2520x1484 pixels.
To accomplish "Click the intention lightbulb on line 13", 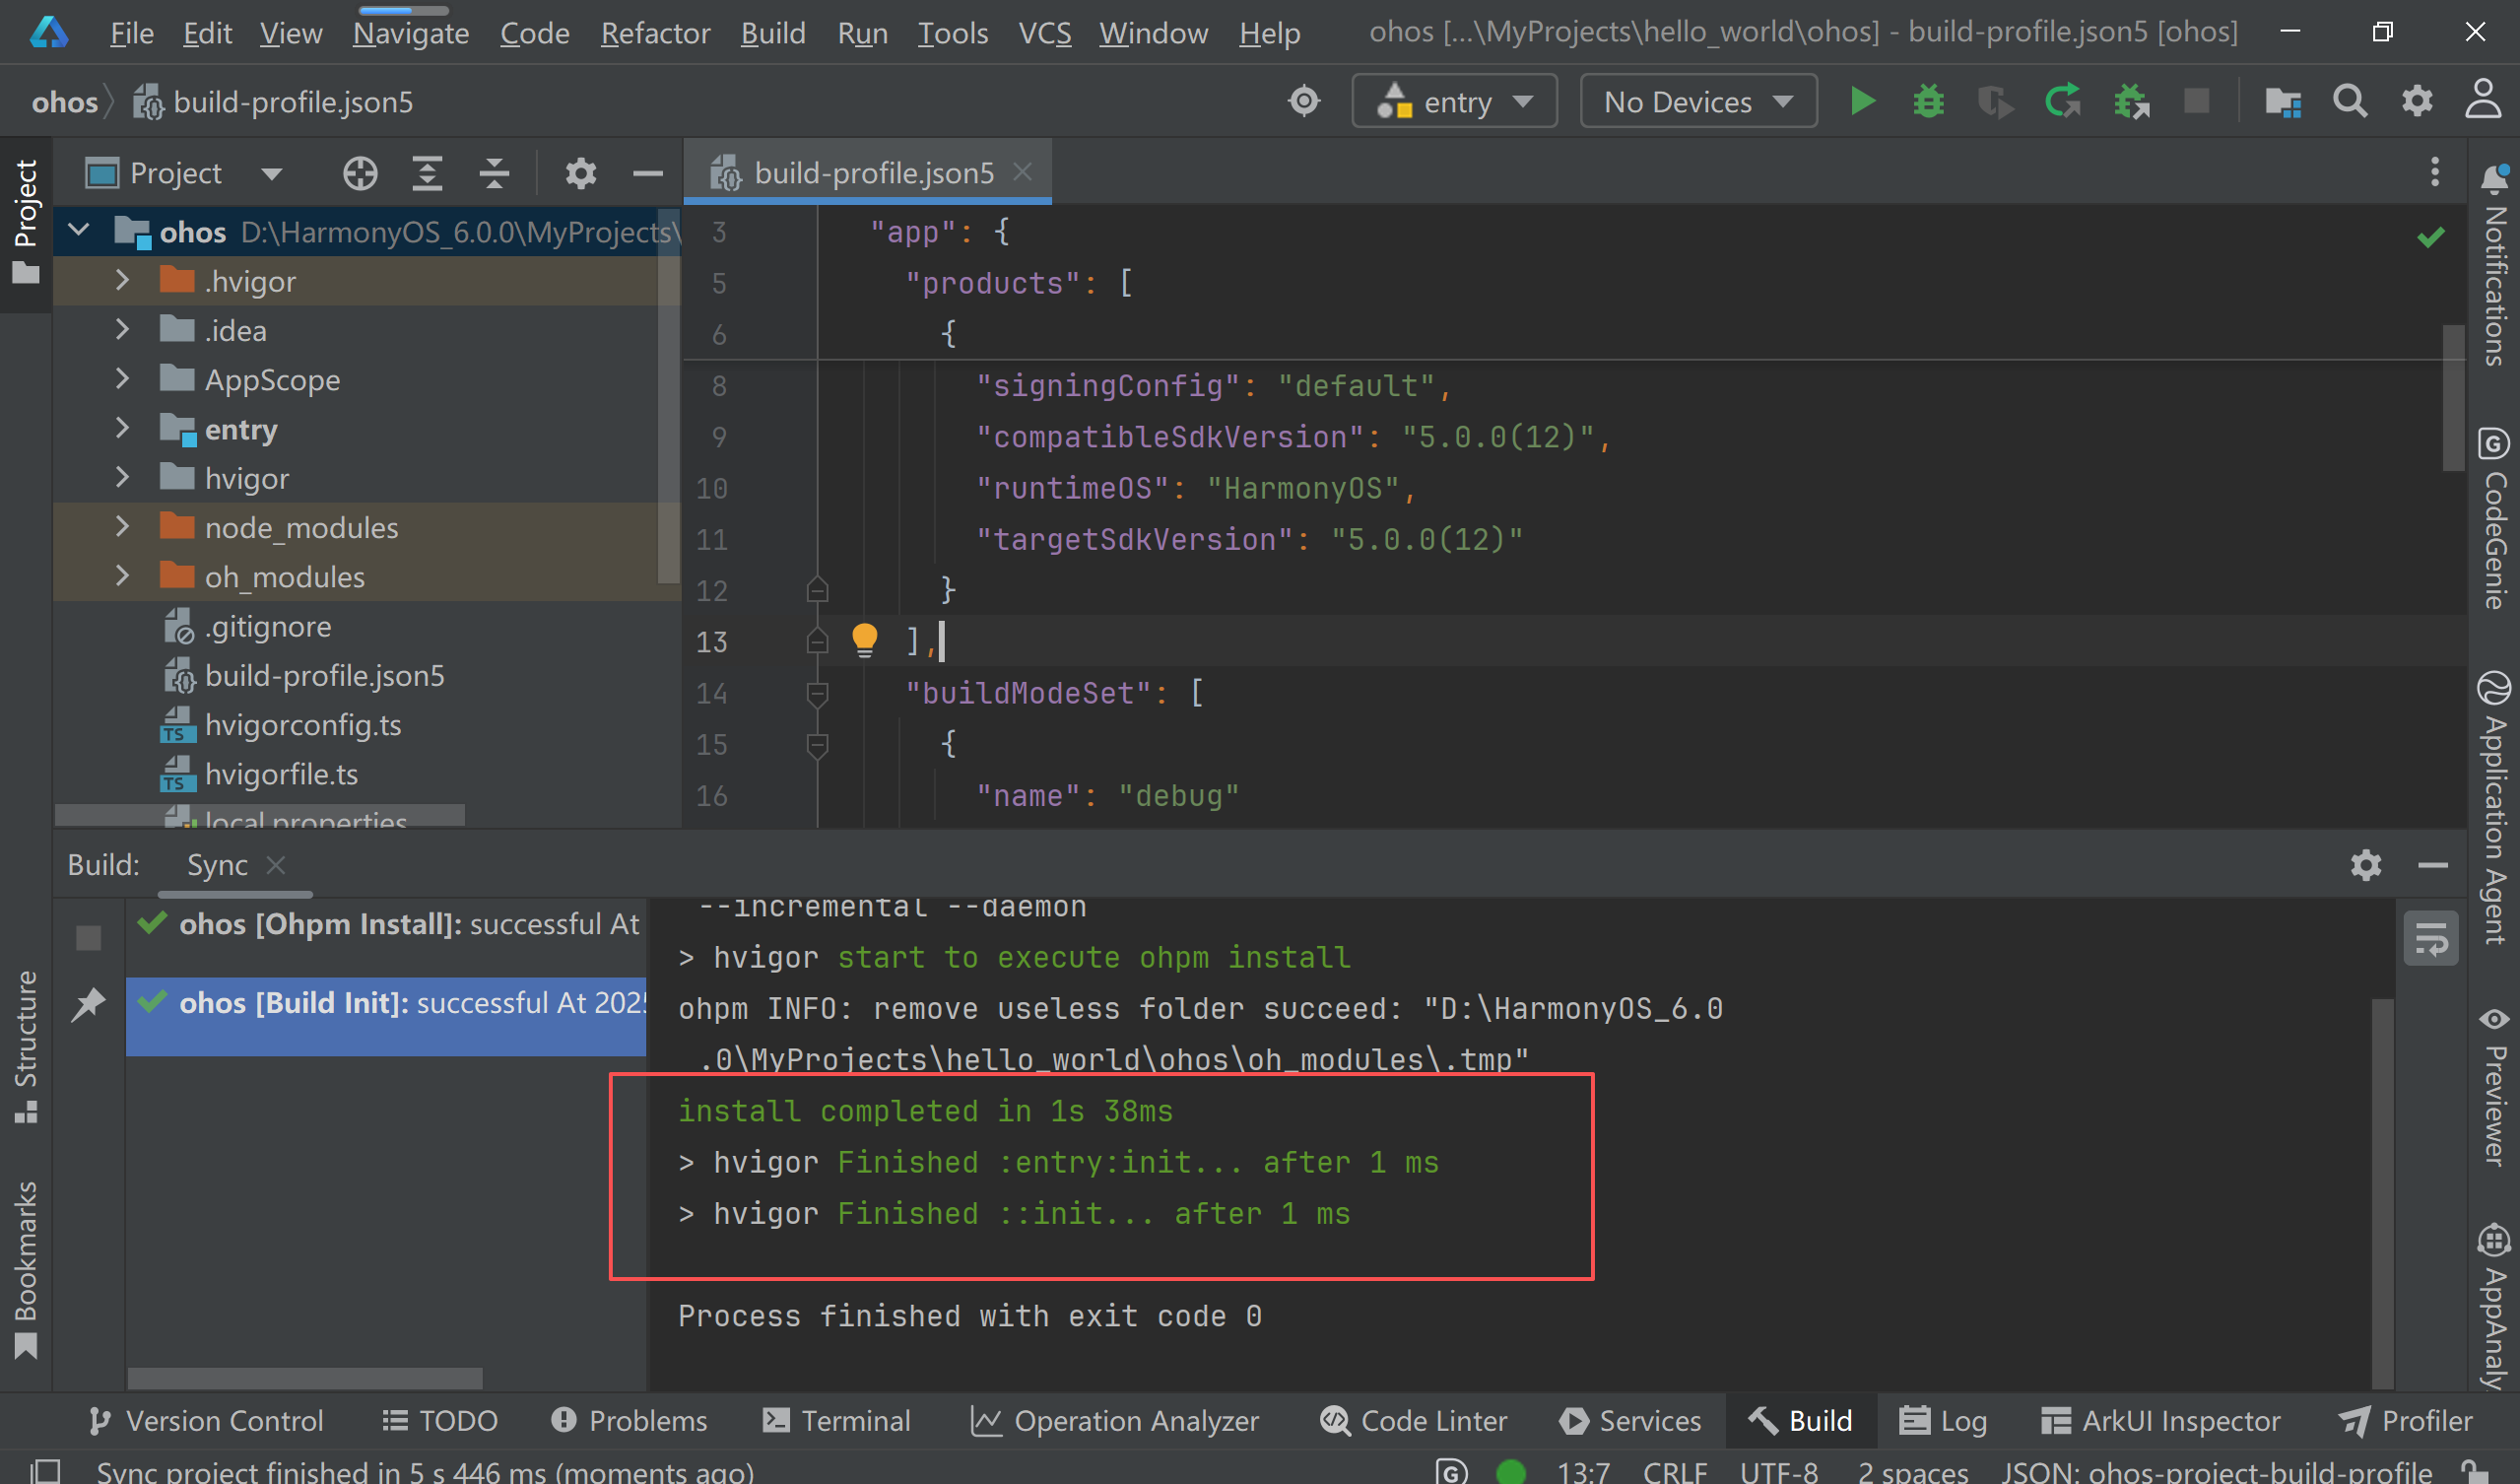I will [864, 639].
